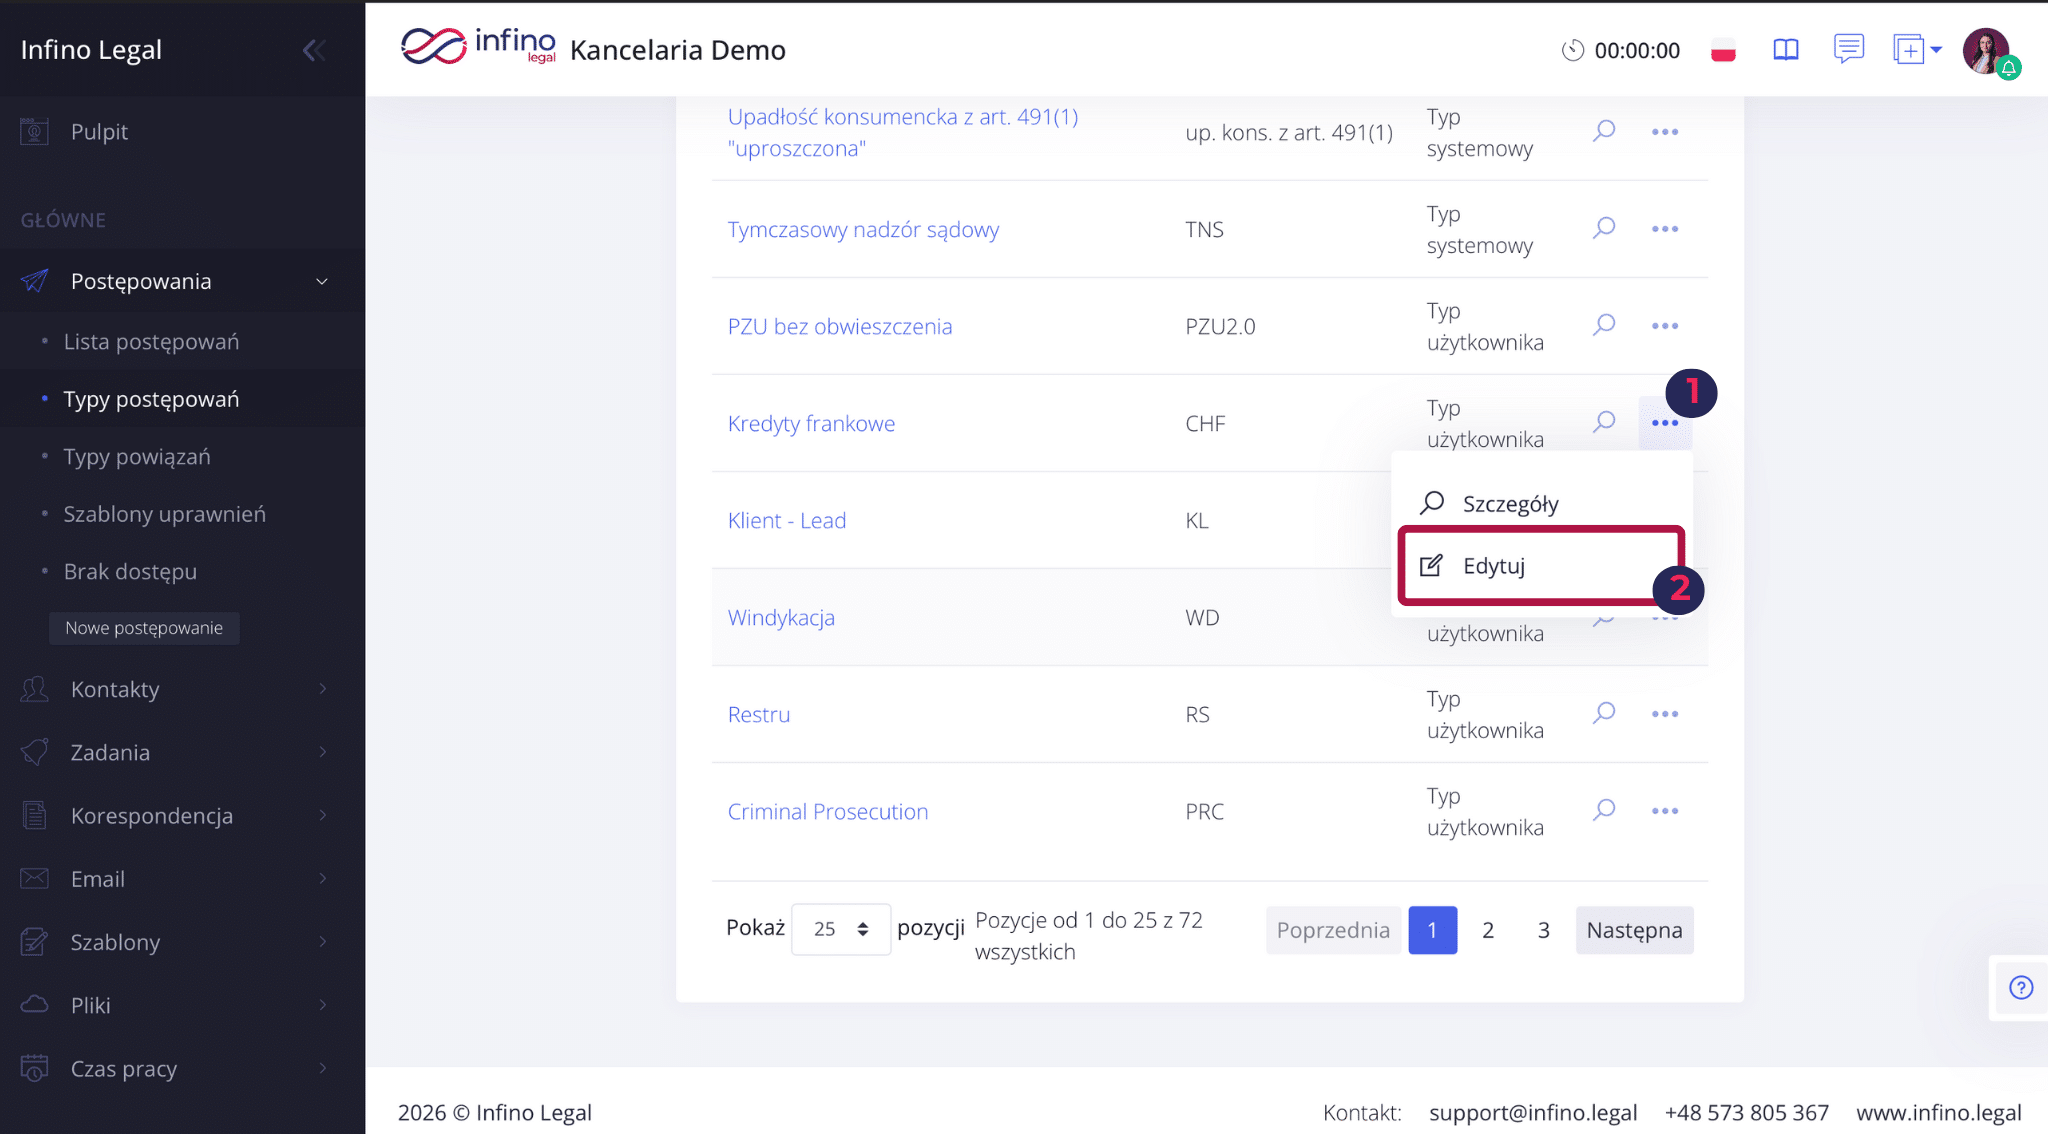The width and height of the screenshot is (2048, 1134).
Task: Choose Edytuj from the context menu
Action: (1494, 566)
